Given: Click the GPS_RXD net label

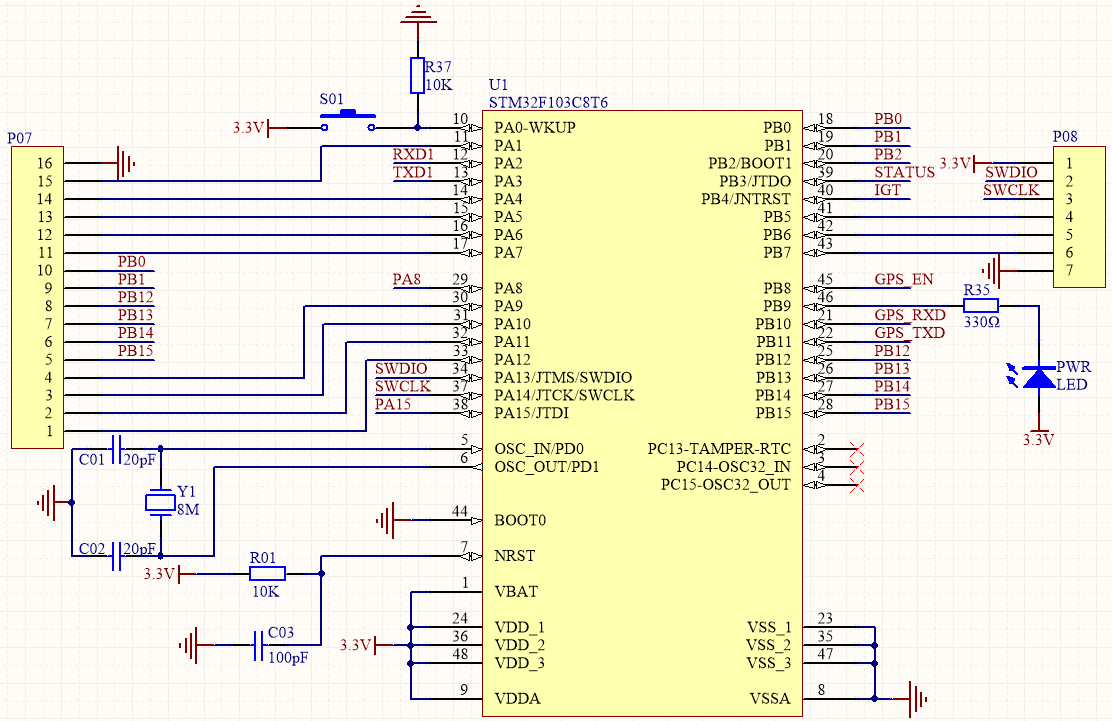Looking at the screenshot, I should coord(910,315).
